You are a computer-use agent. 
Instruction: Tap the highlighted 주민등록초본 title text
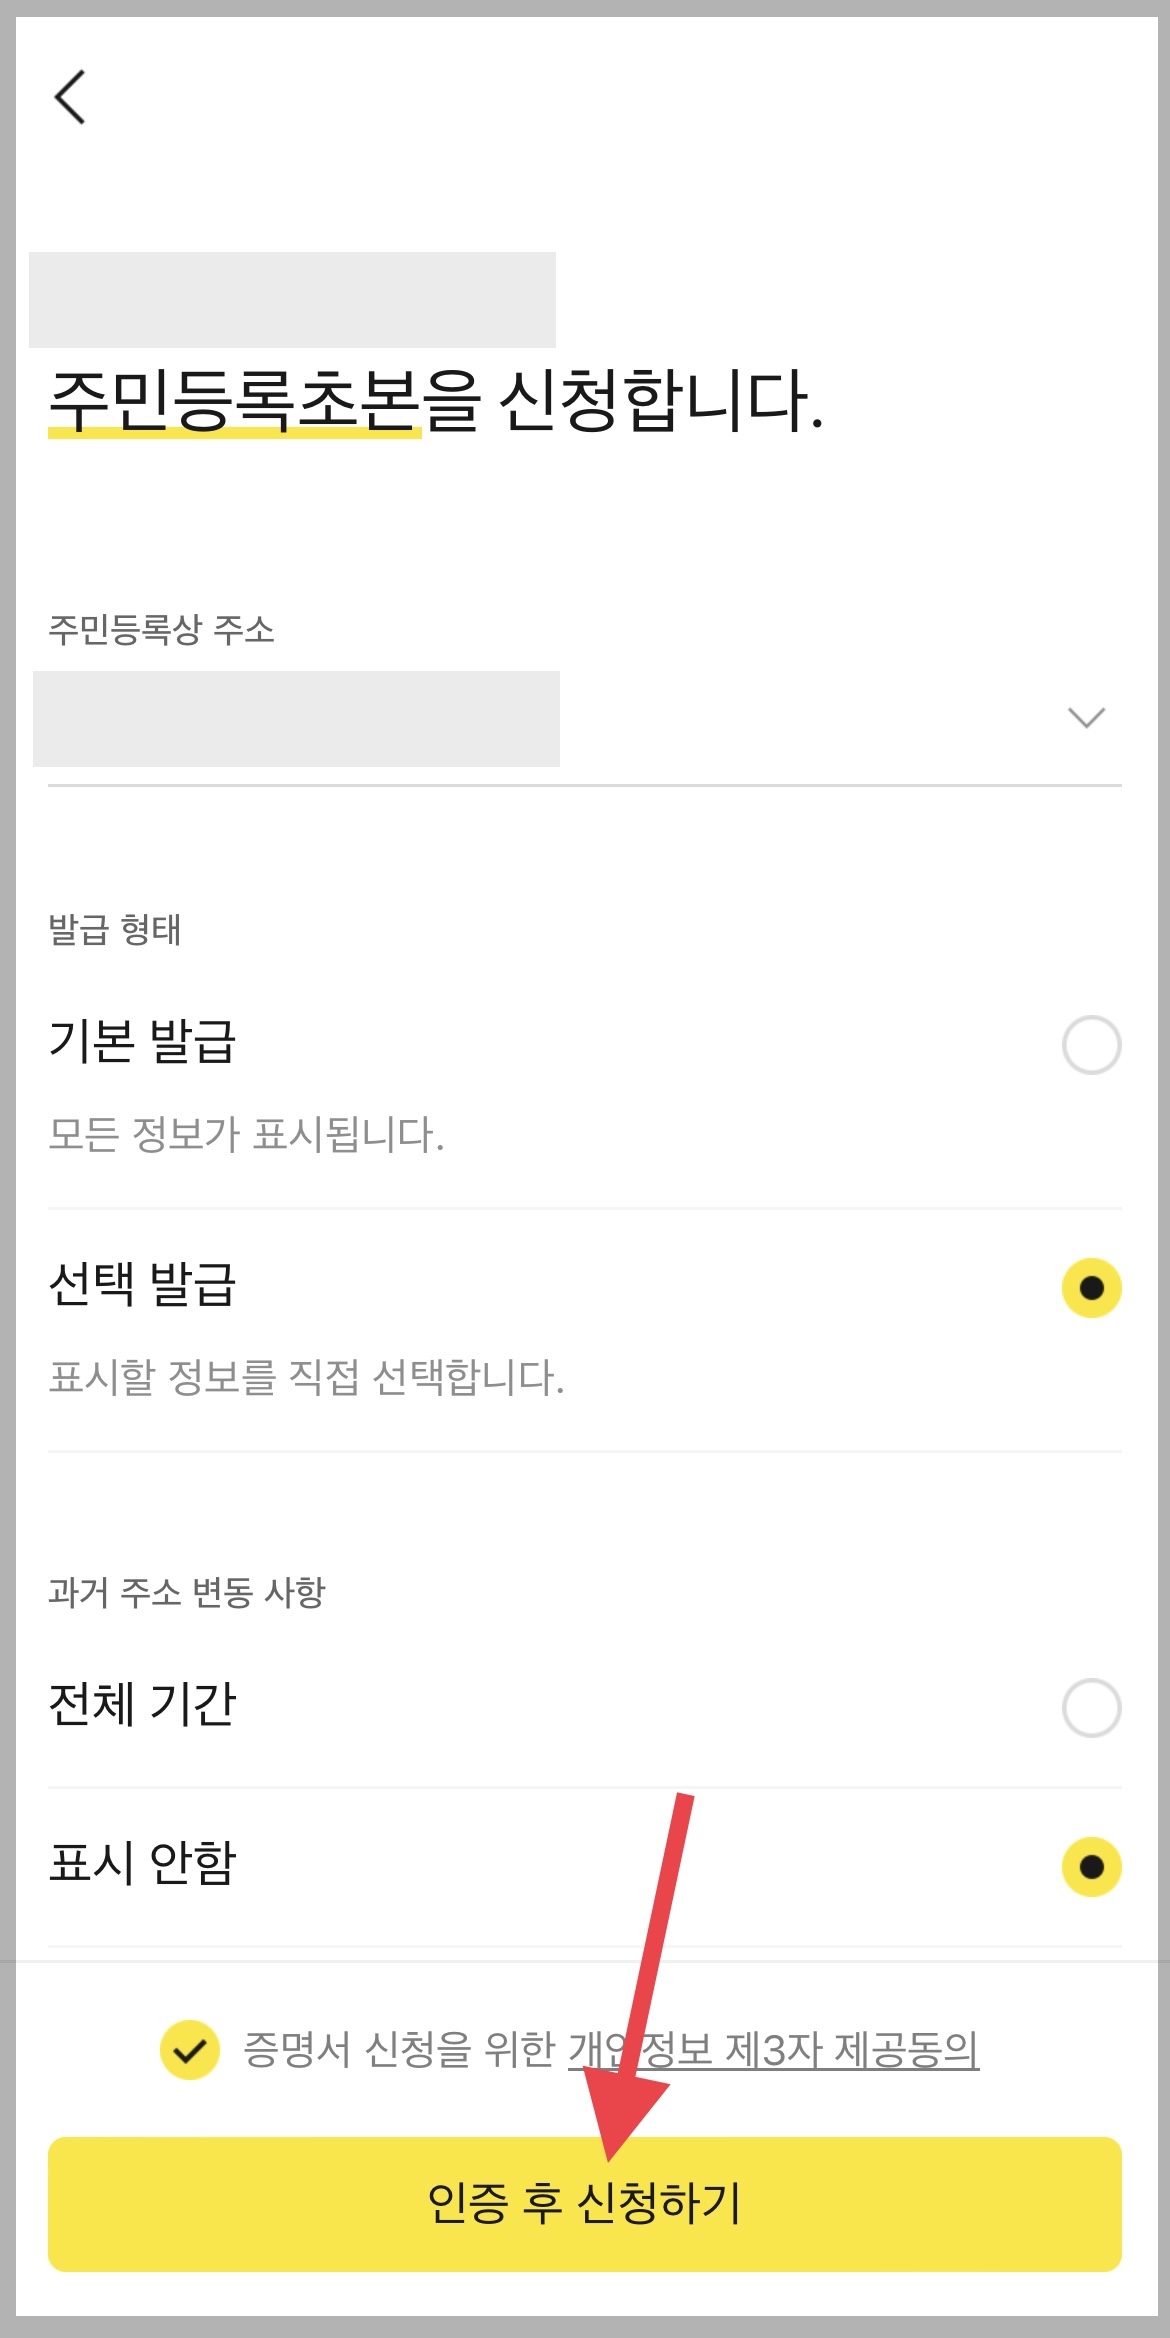click(234, 401)
